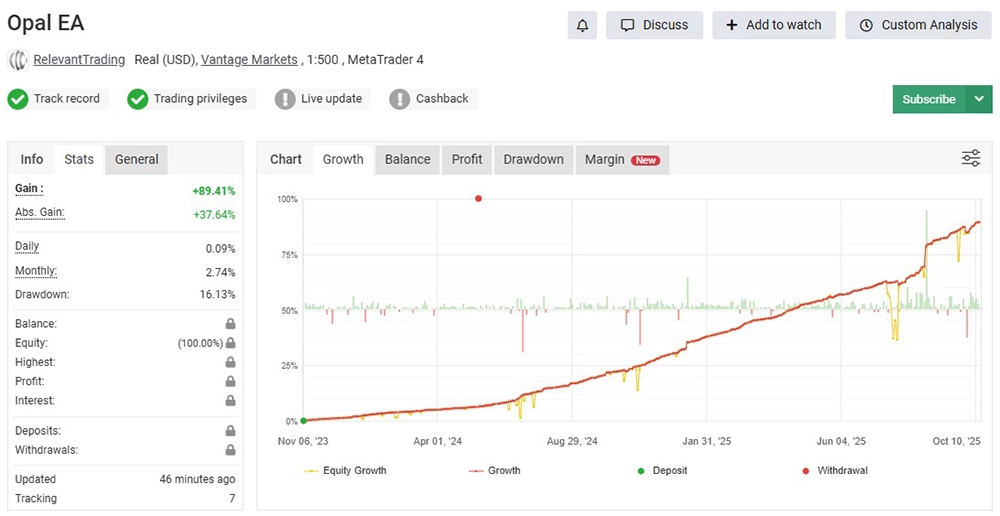Click the bell notification icon
Viewport: 1000px width, 516px height.
coord(582,25)
